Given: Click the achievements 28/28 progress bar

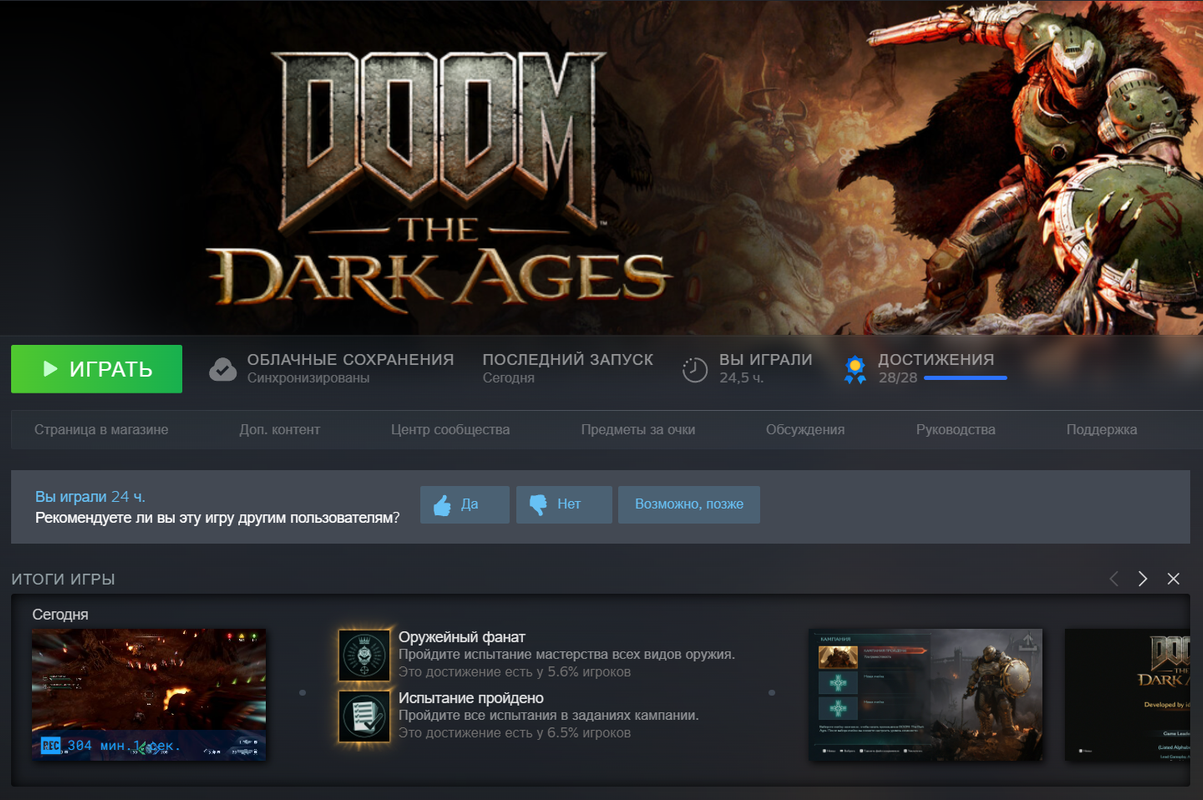Looking at the screenshot, I should (965, 378).
